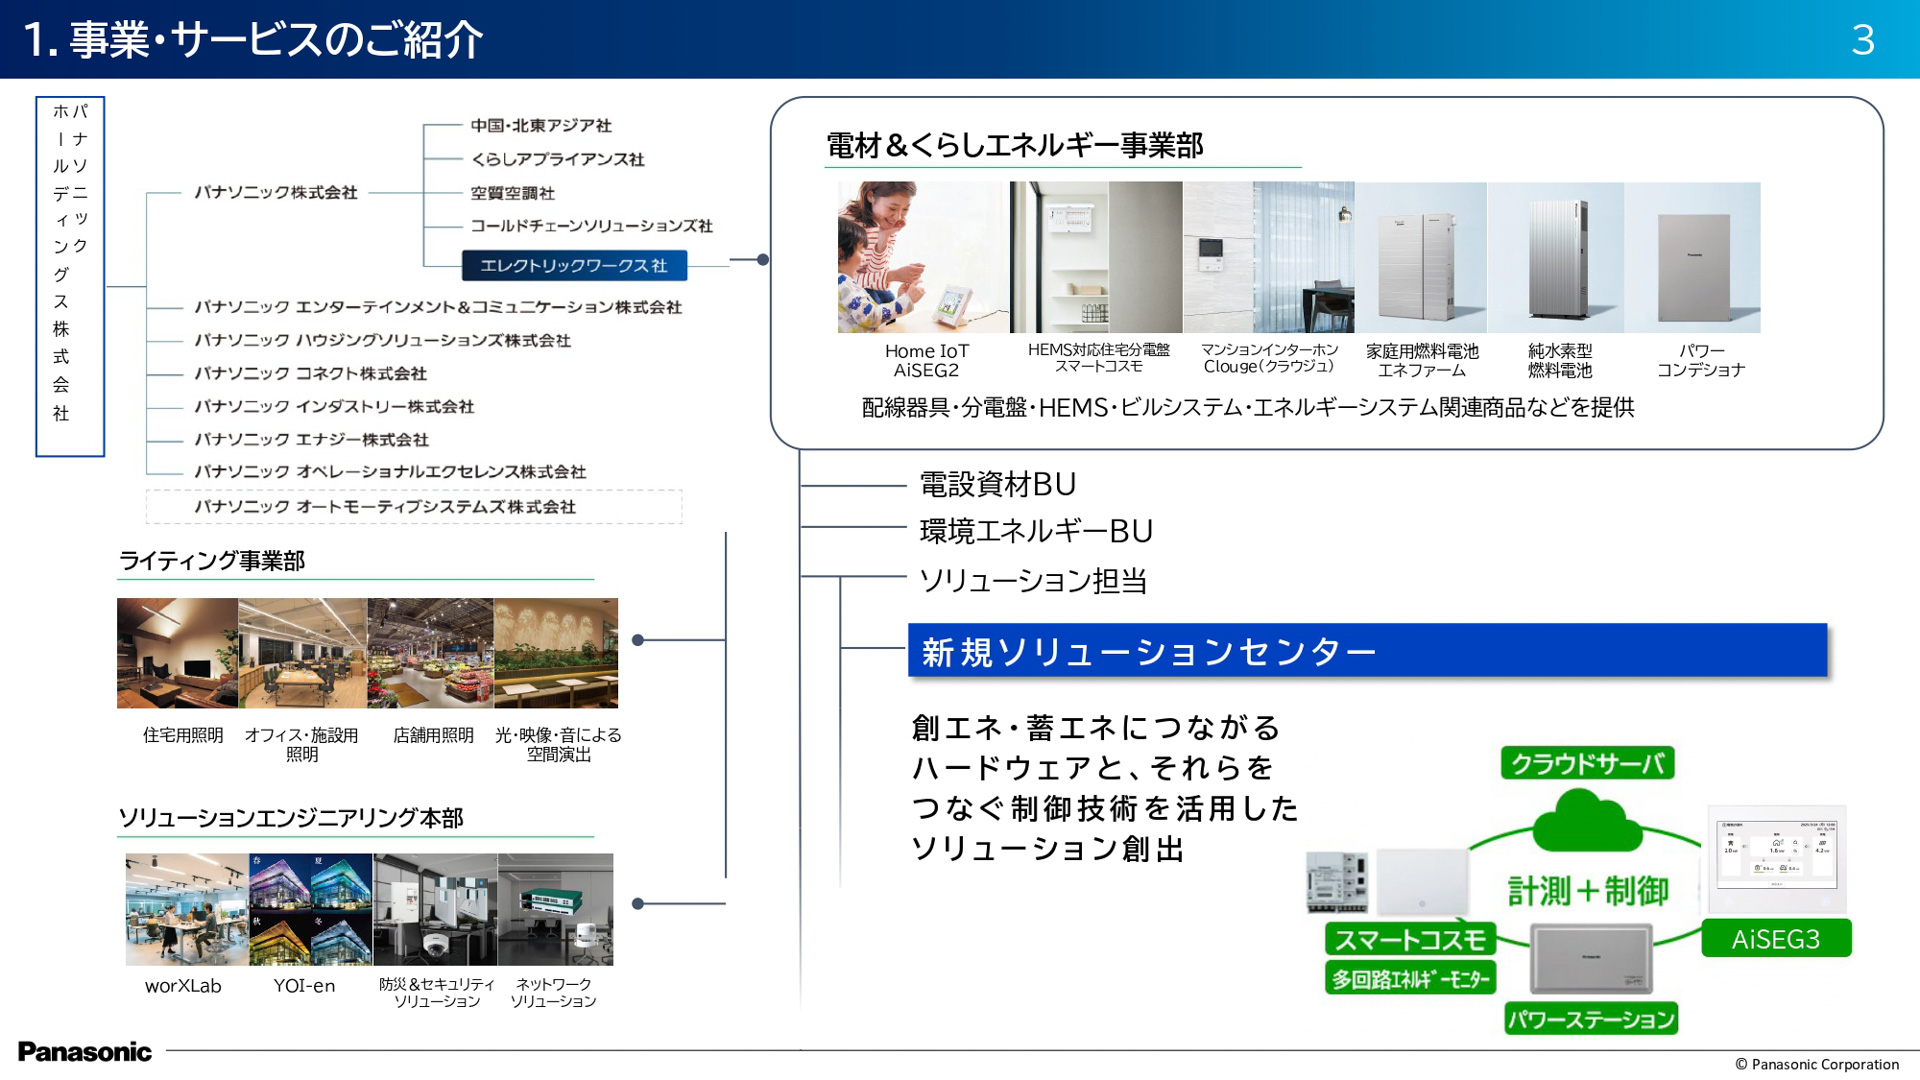Collapse the 電設資材BU tree branch
1920x1080 pixels.
(x=996, y=485)
